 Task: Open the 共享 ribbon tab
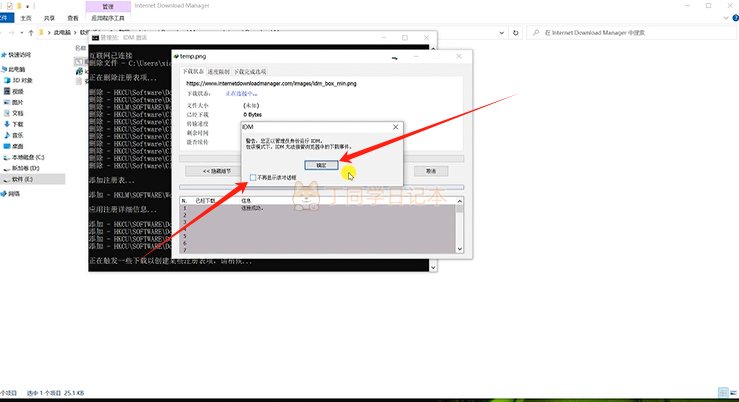pyautogui.click(x=49, y=18)
